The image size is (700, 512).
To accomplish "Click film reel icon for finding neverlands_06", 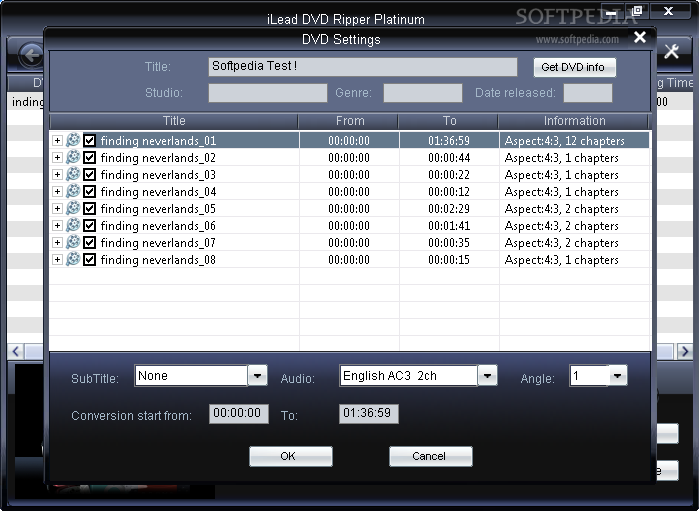I will [x=73, y=225].
